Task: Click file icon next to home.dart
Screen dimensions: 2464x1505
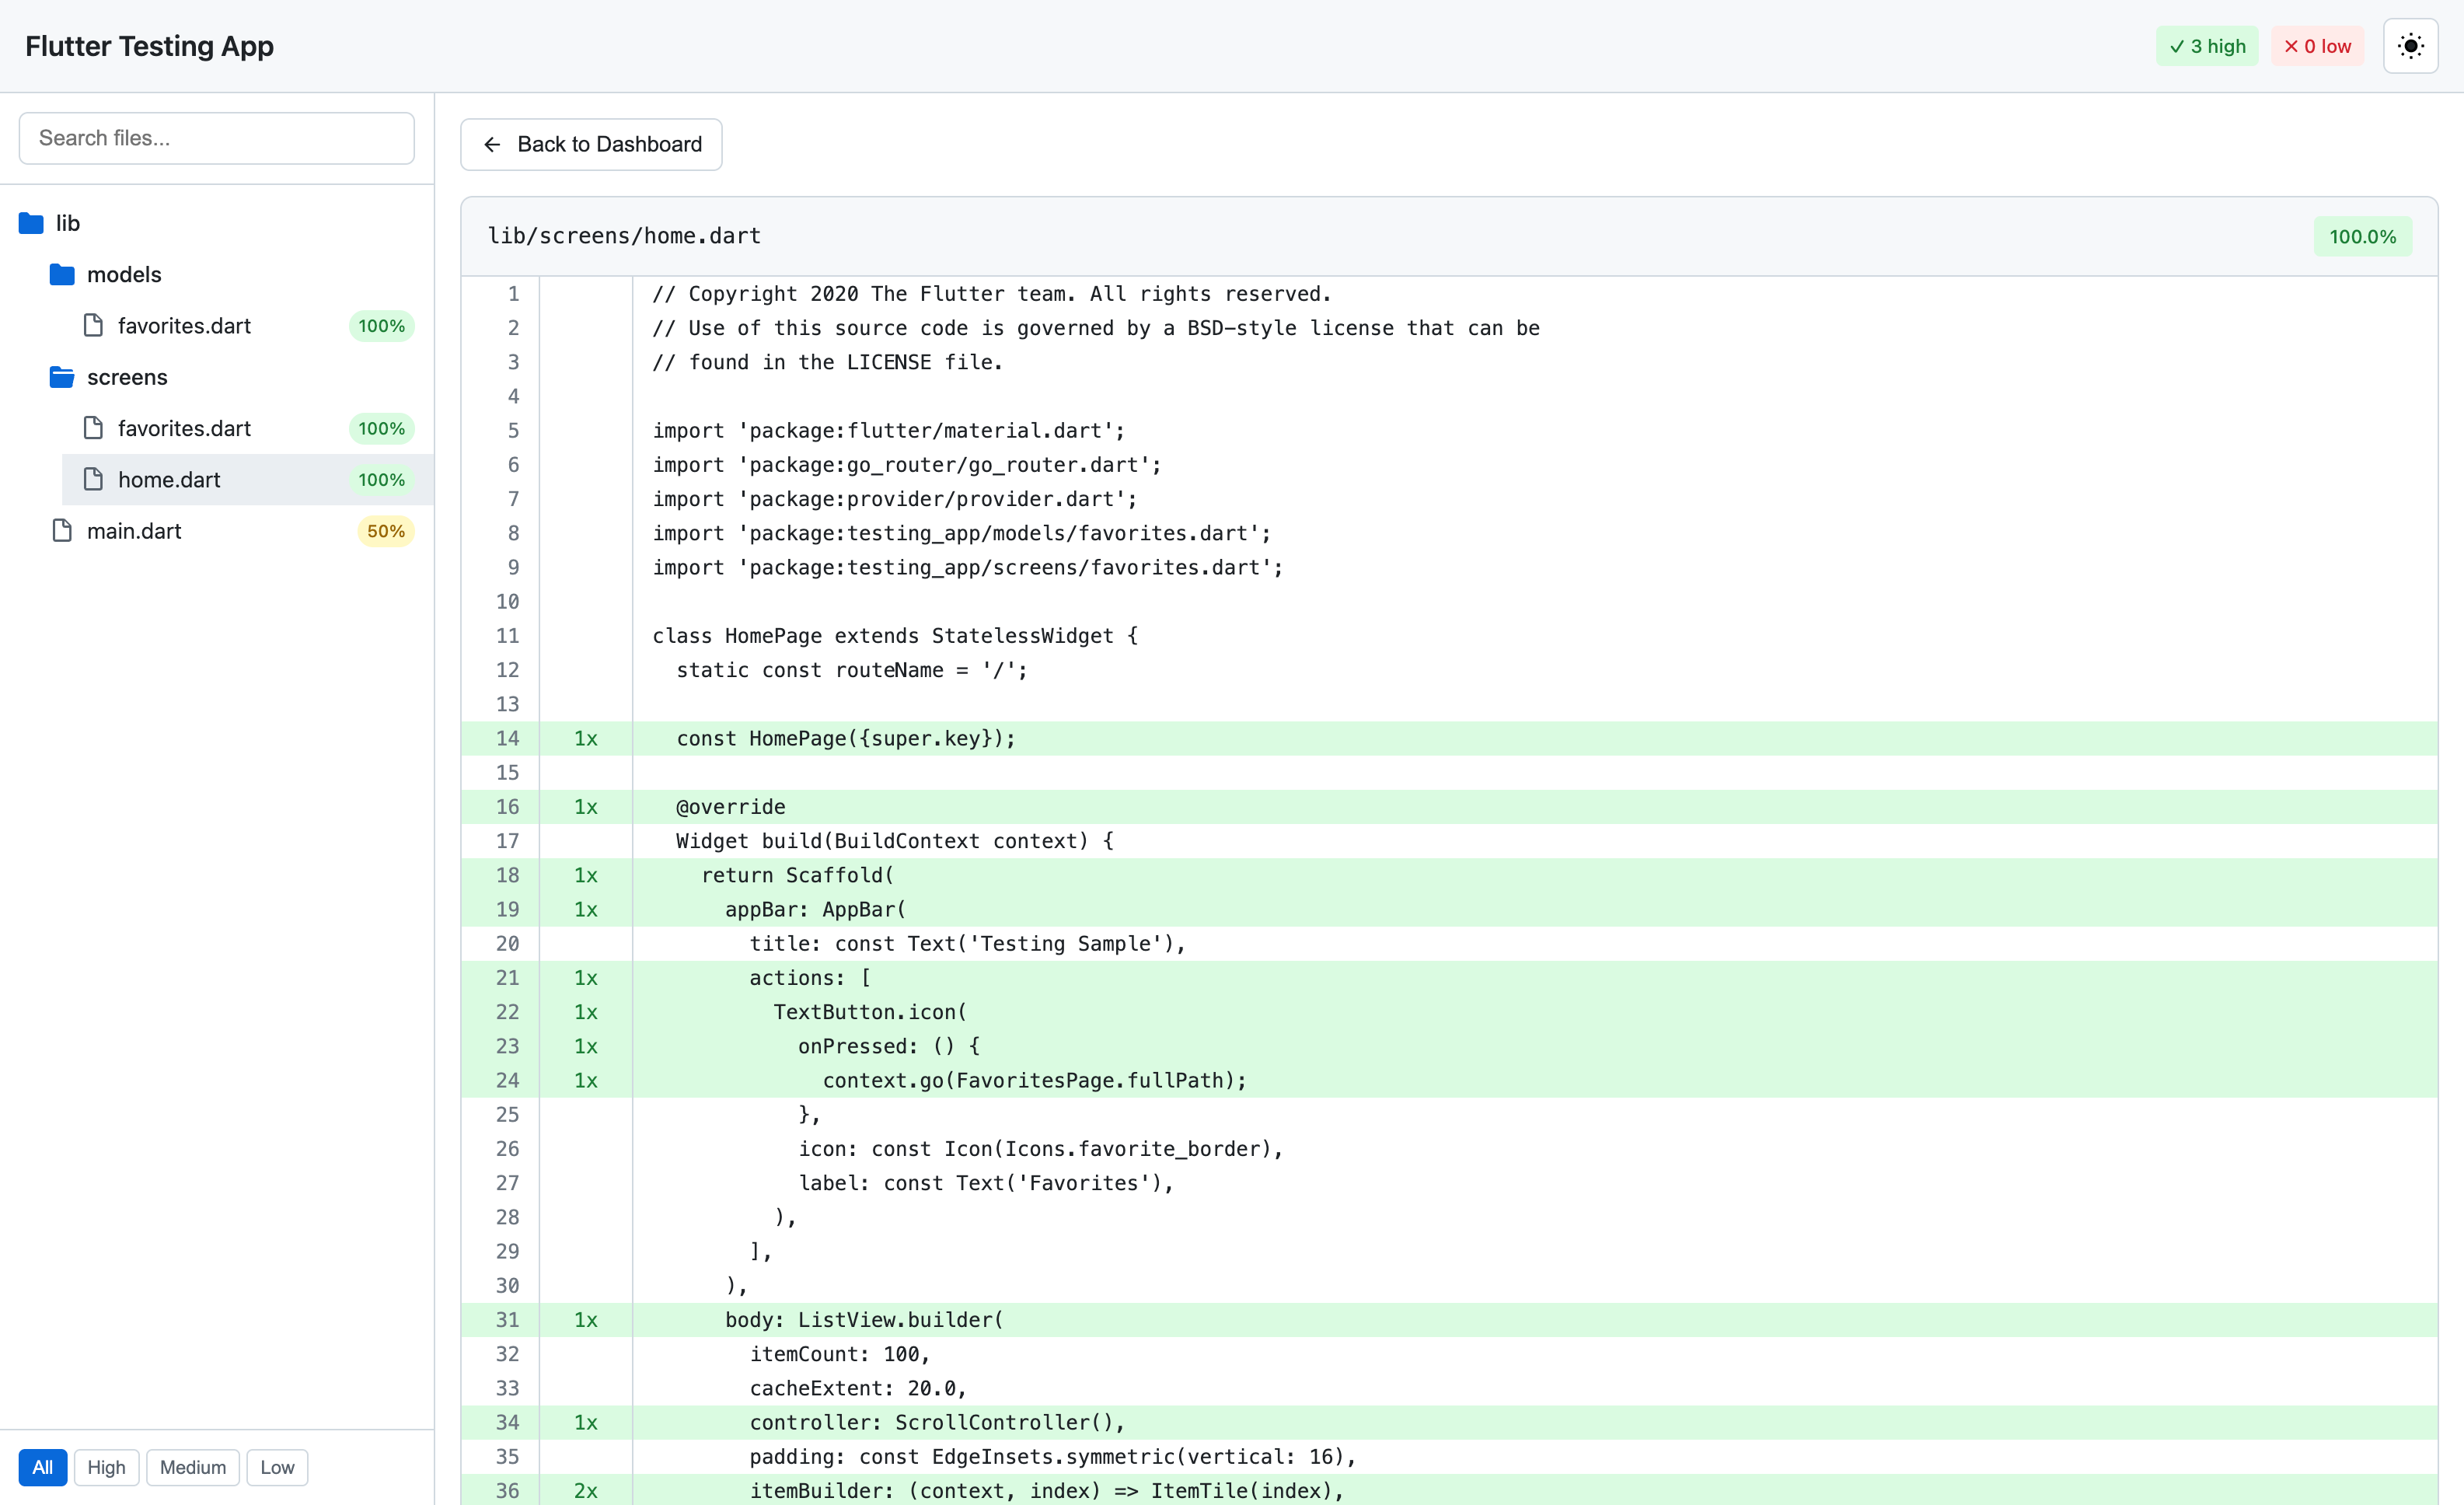Action: [x=93, y=480]
